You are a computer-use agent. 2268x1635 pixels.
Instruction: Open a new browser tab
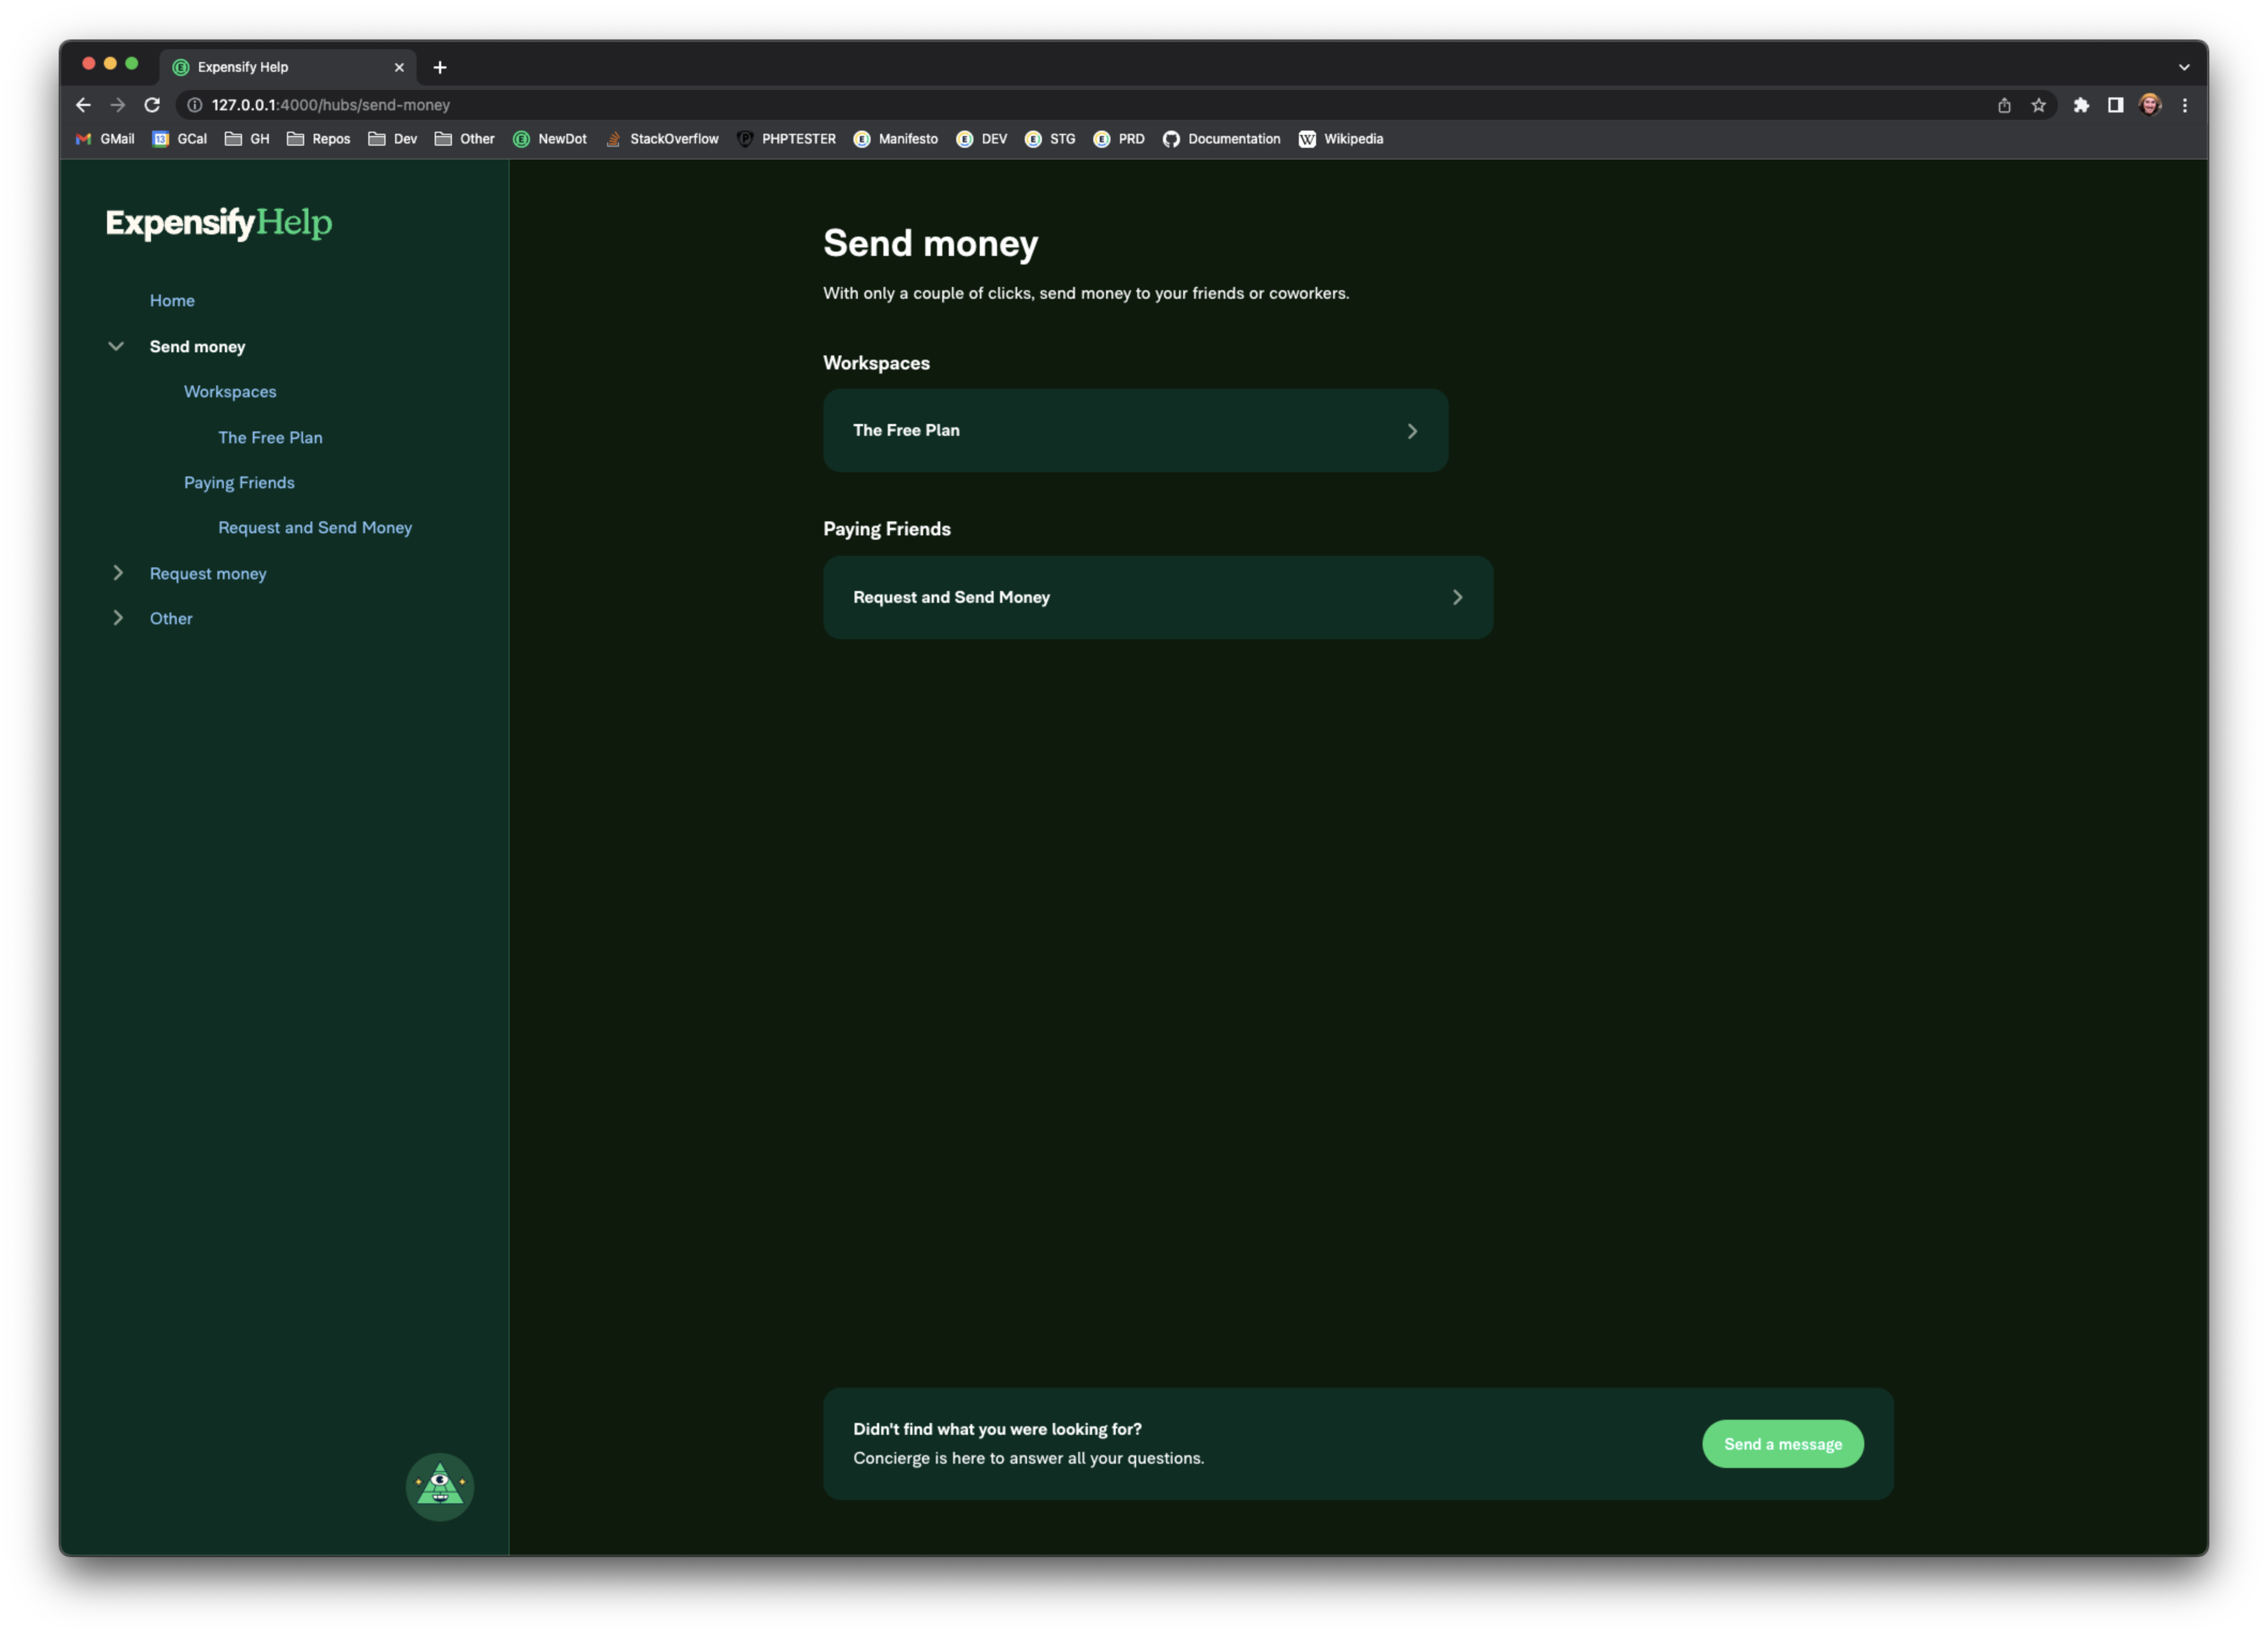click(440, 67)
